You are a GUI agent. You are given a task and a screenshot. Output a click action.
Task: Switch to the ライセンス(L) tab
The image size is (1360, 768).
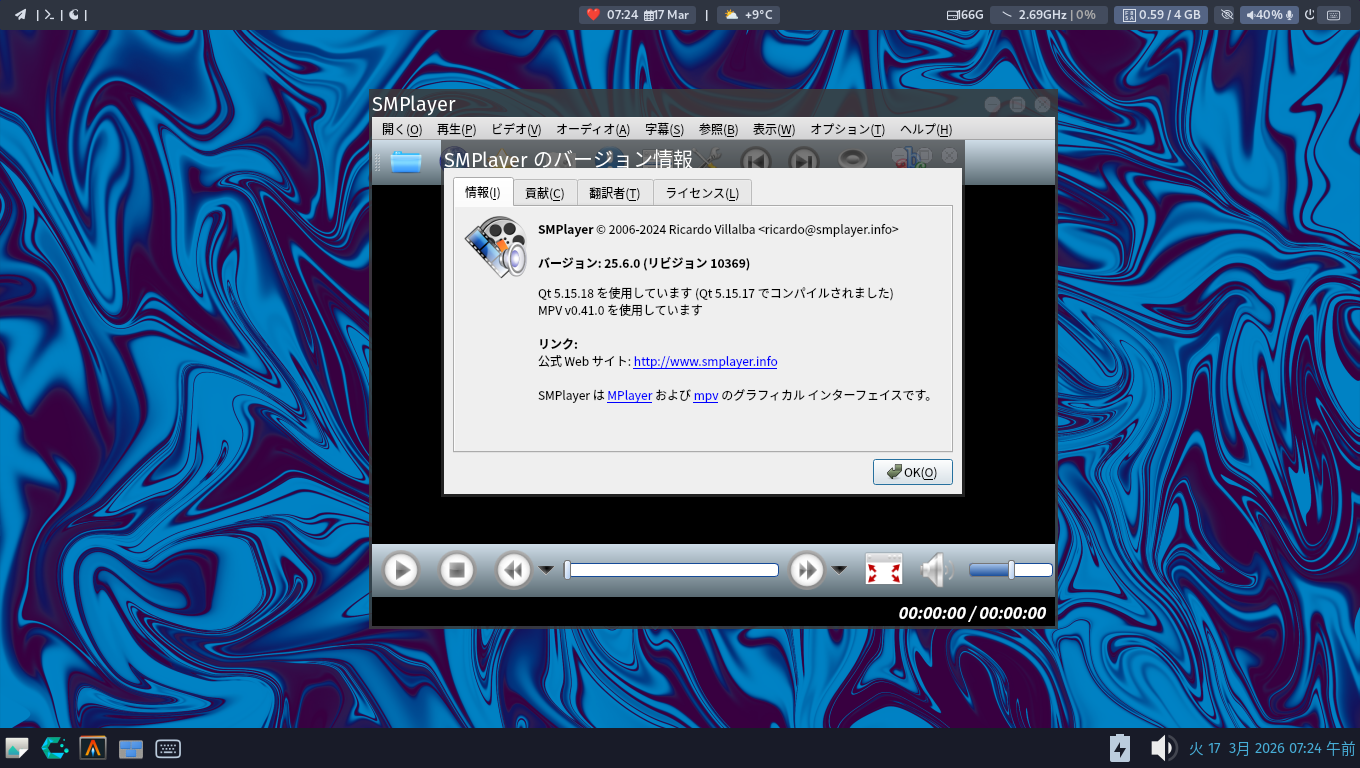[702, 193]
